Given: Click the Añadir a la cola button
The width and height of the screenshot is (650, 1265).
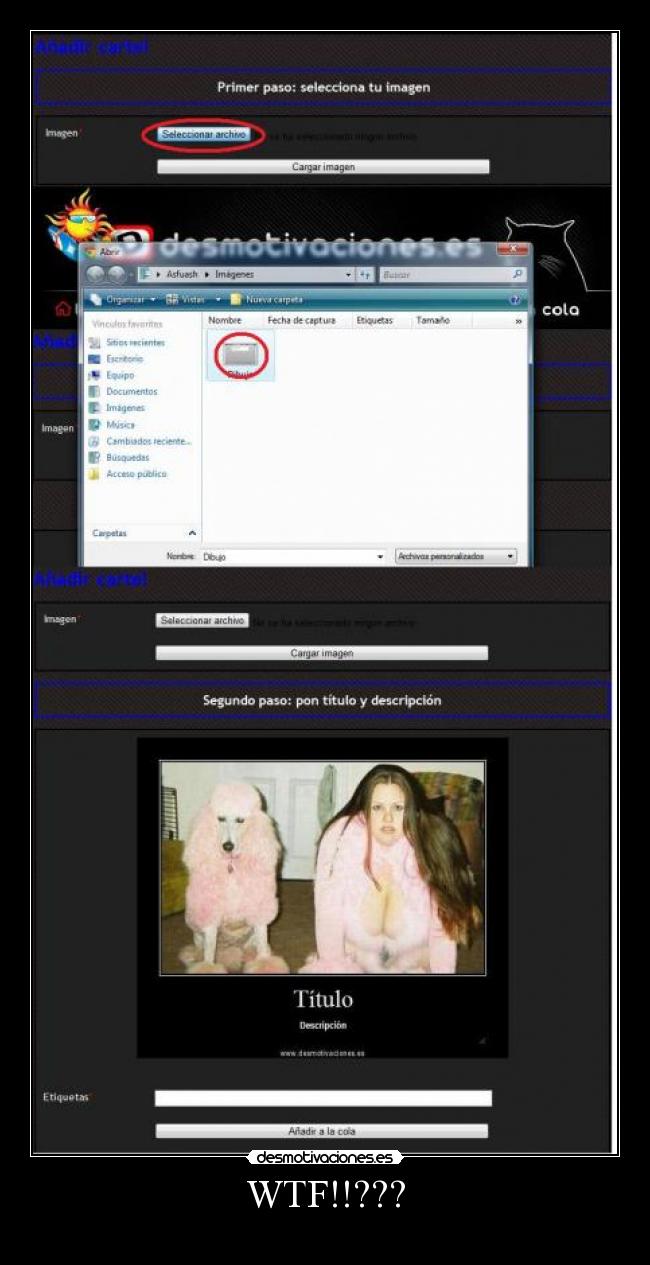Looking at the screenshot, I should [x=322, y=1131].
